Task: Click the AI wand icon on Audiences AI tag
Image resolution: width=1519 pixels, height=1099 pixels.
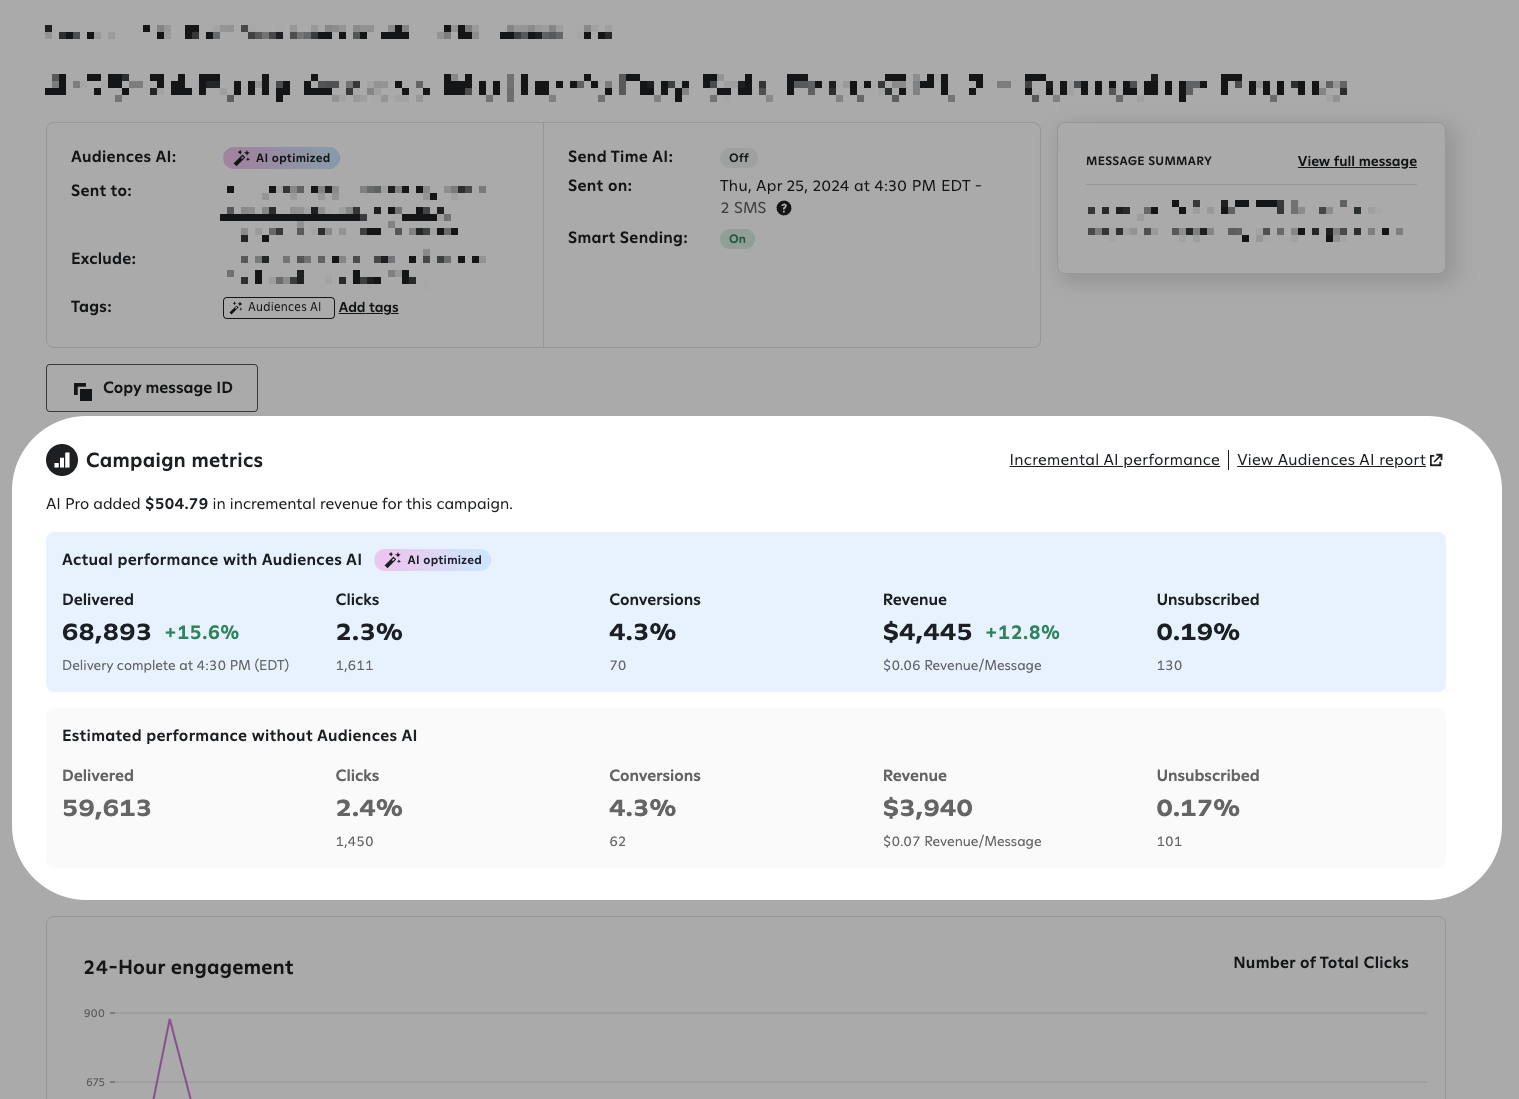Action: [236, 308]
